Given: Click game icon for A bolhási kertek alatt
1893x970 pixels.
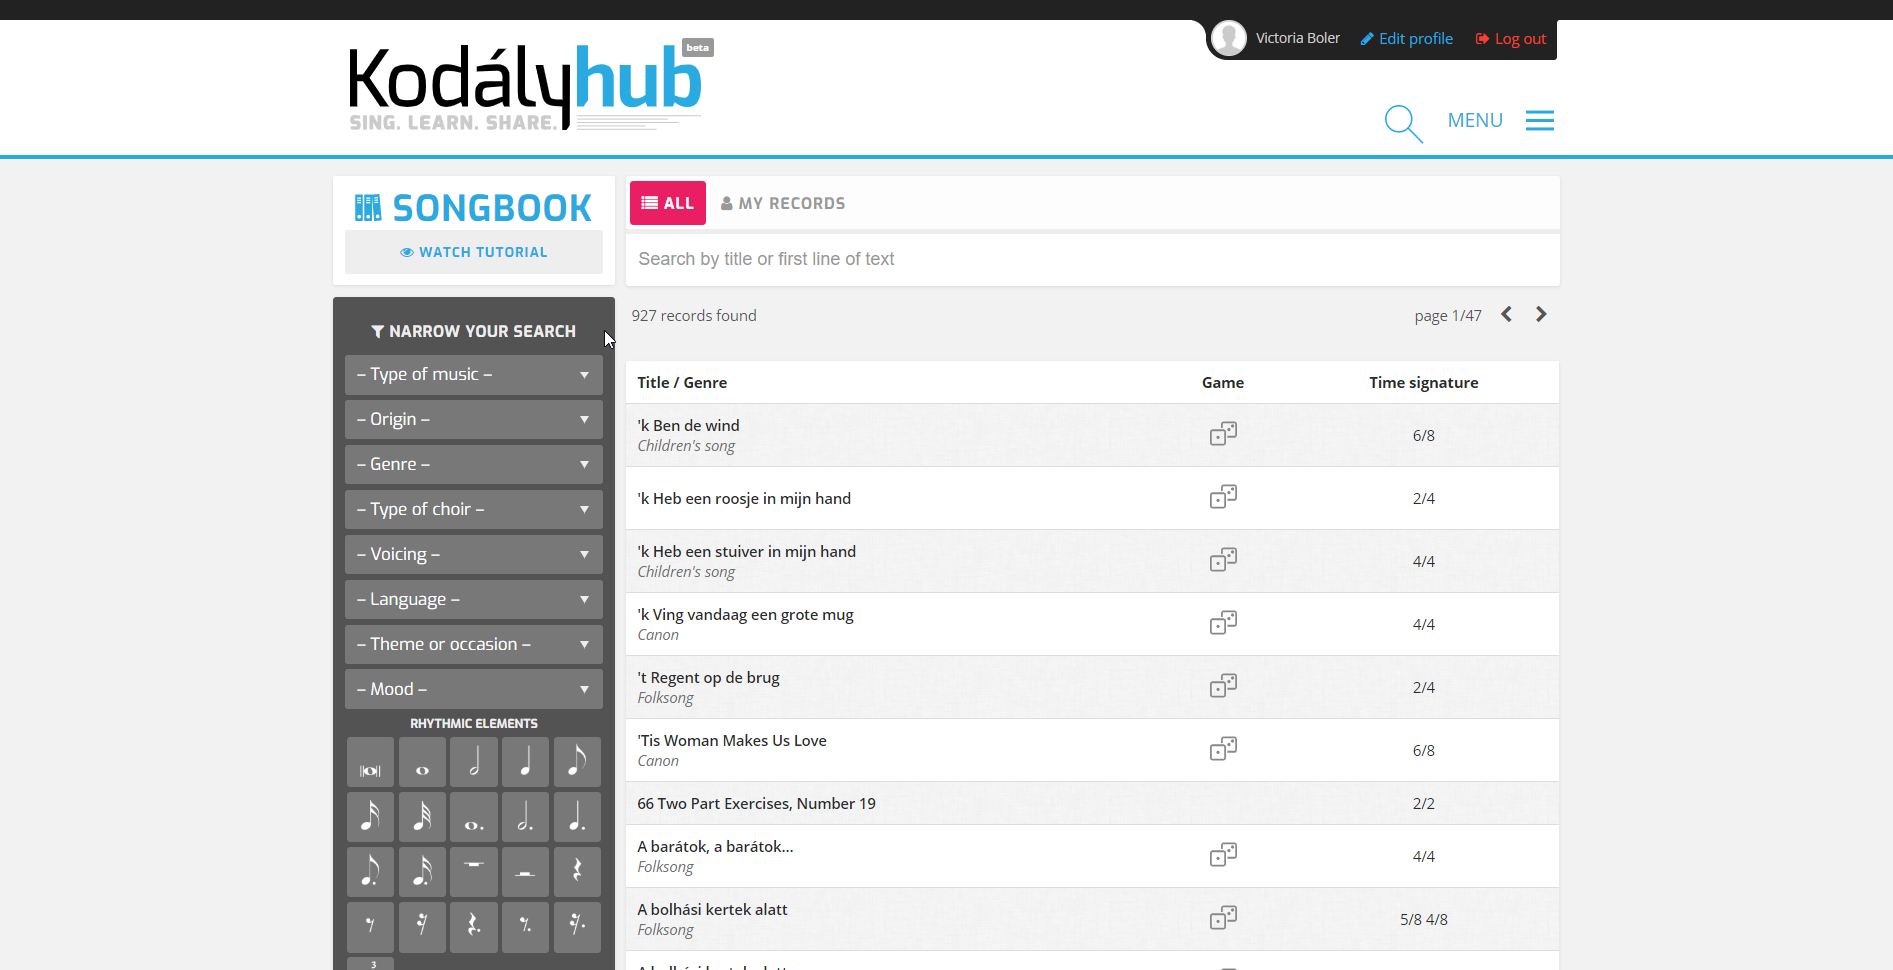Looking at the screenshot, I should pyautogui.click(x=1223, y=918).
